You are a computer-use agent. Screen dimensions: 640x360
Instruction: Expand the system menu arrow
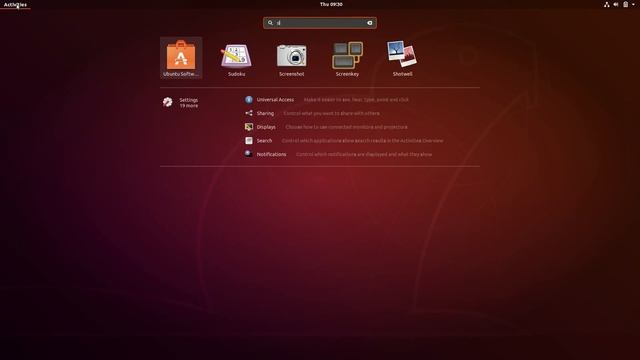click(x=633, y=4)
